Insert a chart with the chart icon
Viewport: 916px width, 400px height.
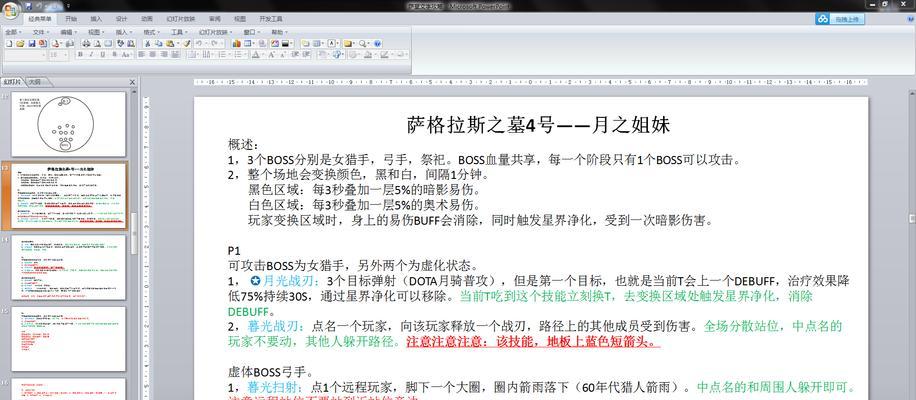click(x=237, y=44)
